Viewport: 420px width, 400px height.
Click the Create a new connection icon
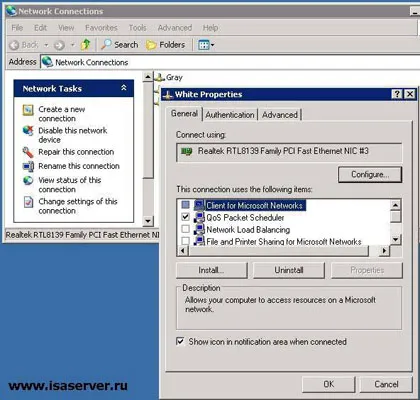(28, 110)
